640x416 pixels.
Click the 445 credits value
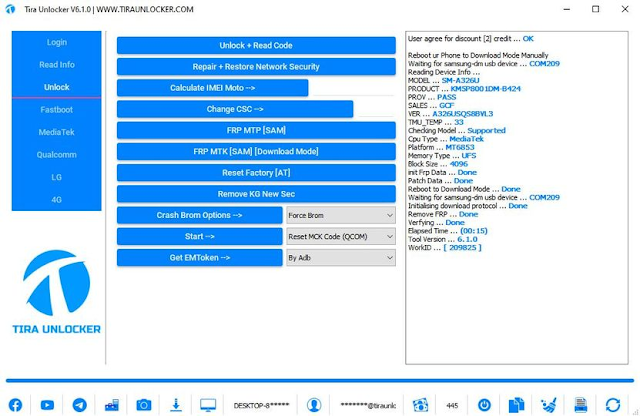[x=452, y=405]
